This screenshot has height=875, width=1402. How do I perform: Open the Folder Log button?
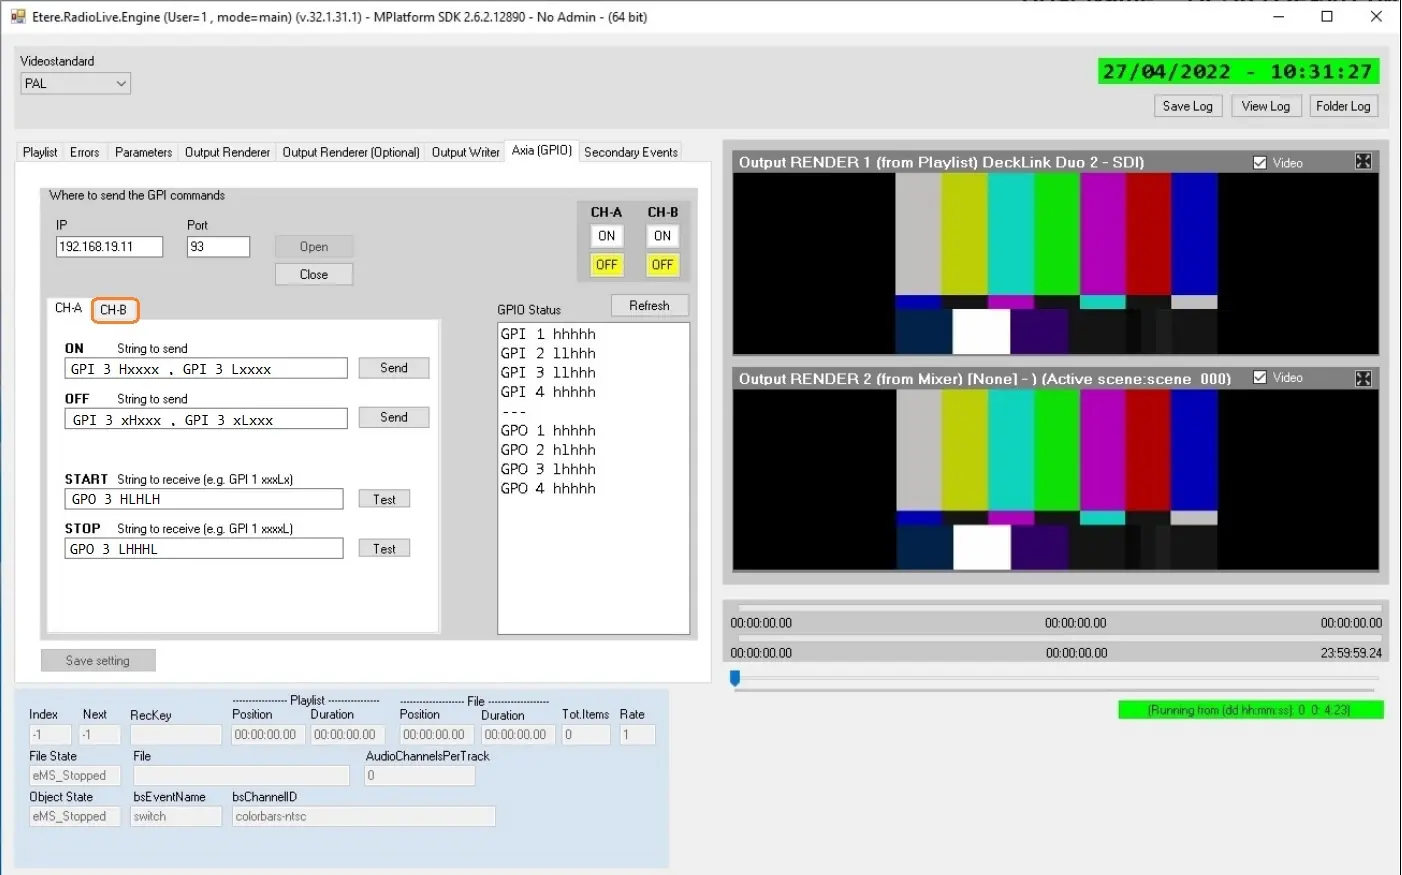click(x=1342, y=107)
